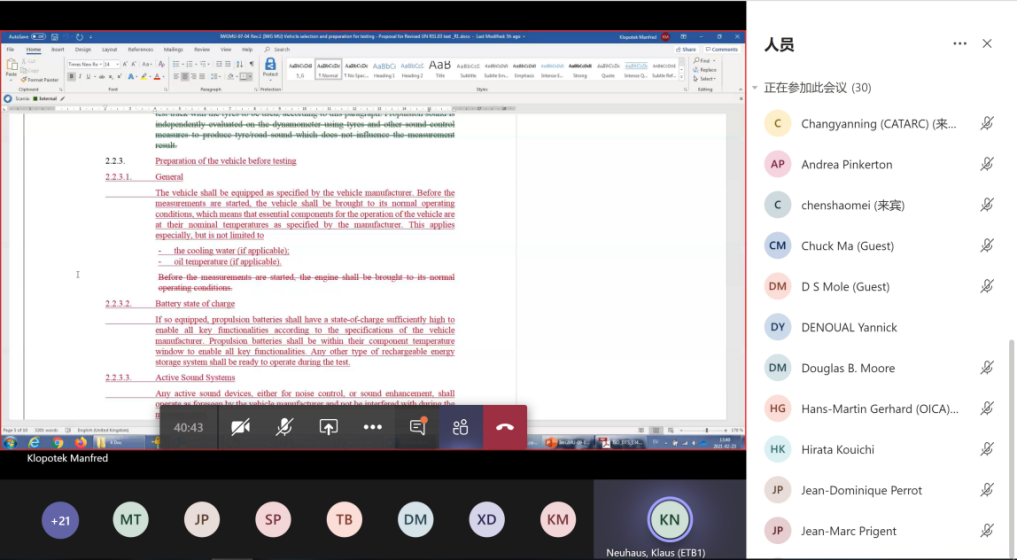Open the share content tray
Image resolution: width=1017 pixels, height=560 pixels.
(328, 427)
